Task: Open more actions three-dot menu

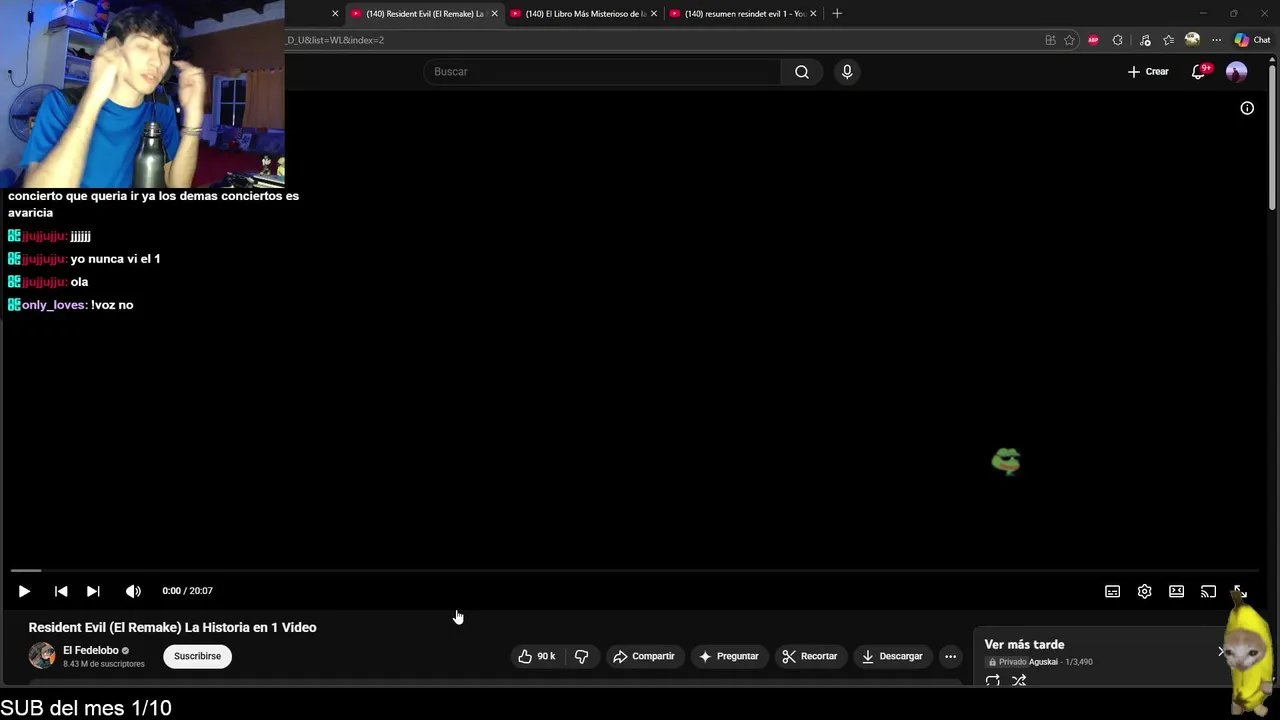Action: click(950, 656)
